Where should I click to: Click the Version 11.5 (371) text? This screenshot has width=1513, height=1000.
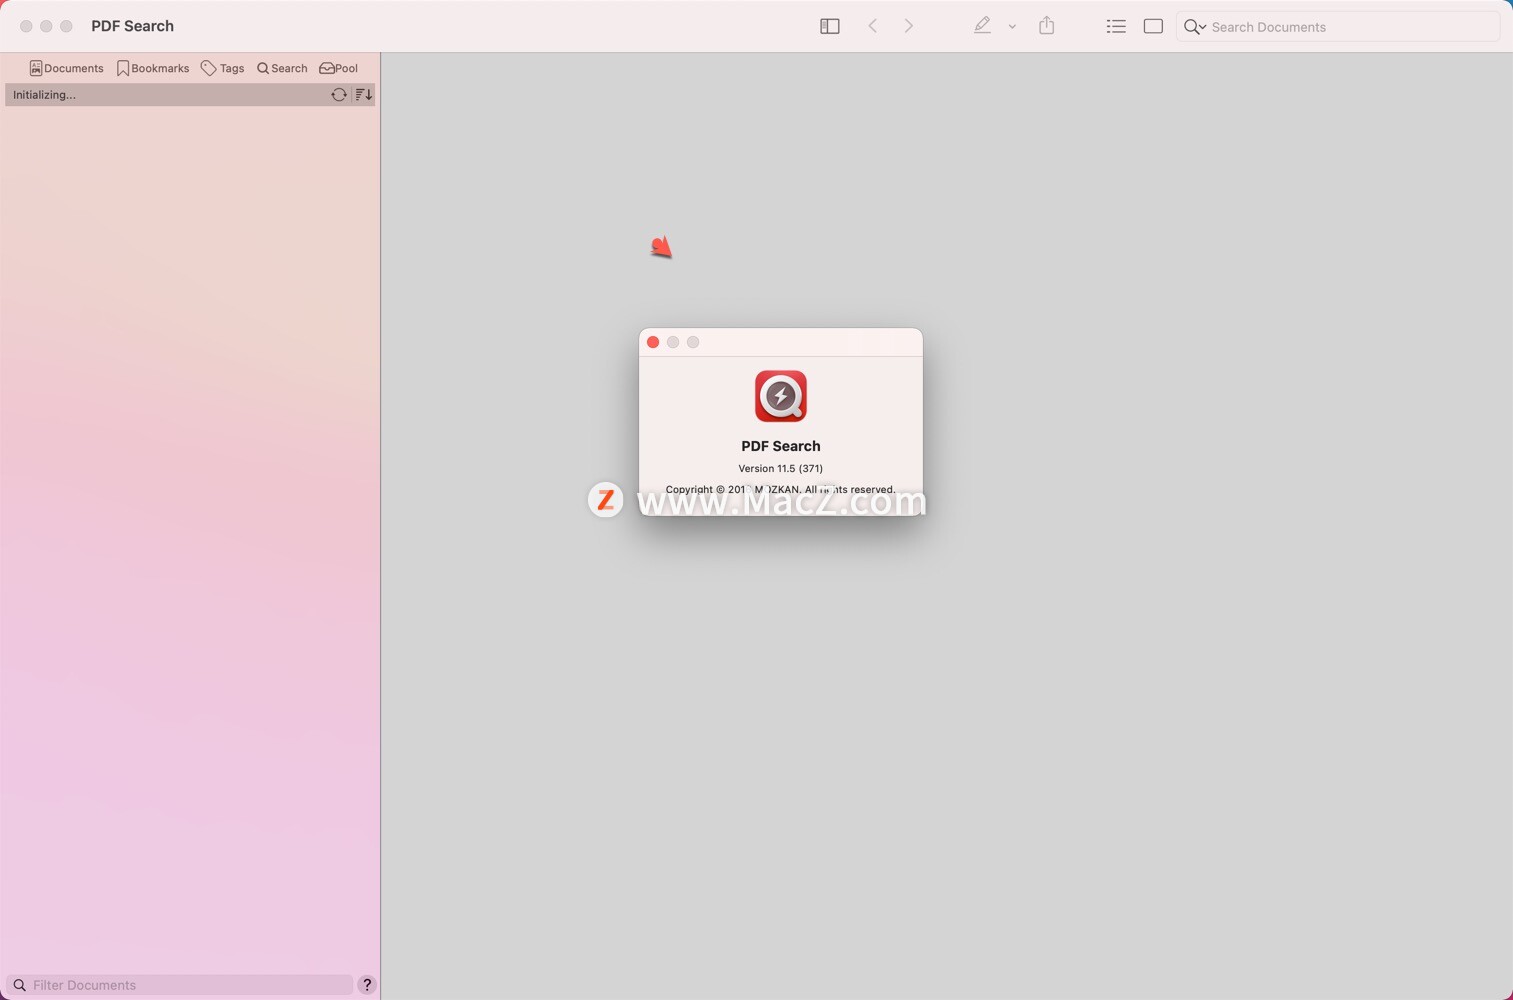click(x=781, y=468)
